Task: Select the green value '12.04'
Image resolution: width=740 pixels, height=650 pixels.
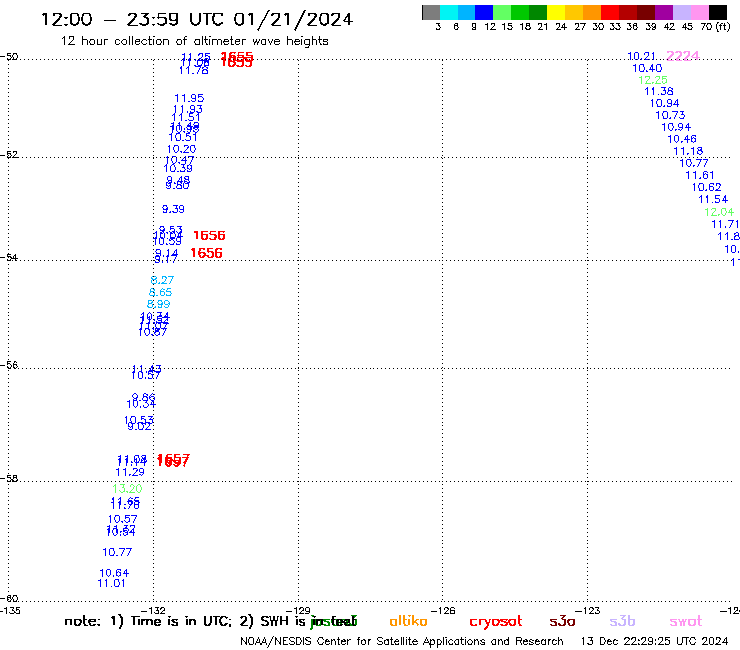Action: [719, 212]
